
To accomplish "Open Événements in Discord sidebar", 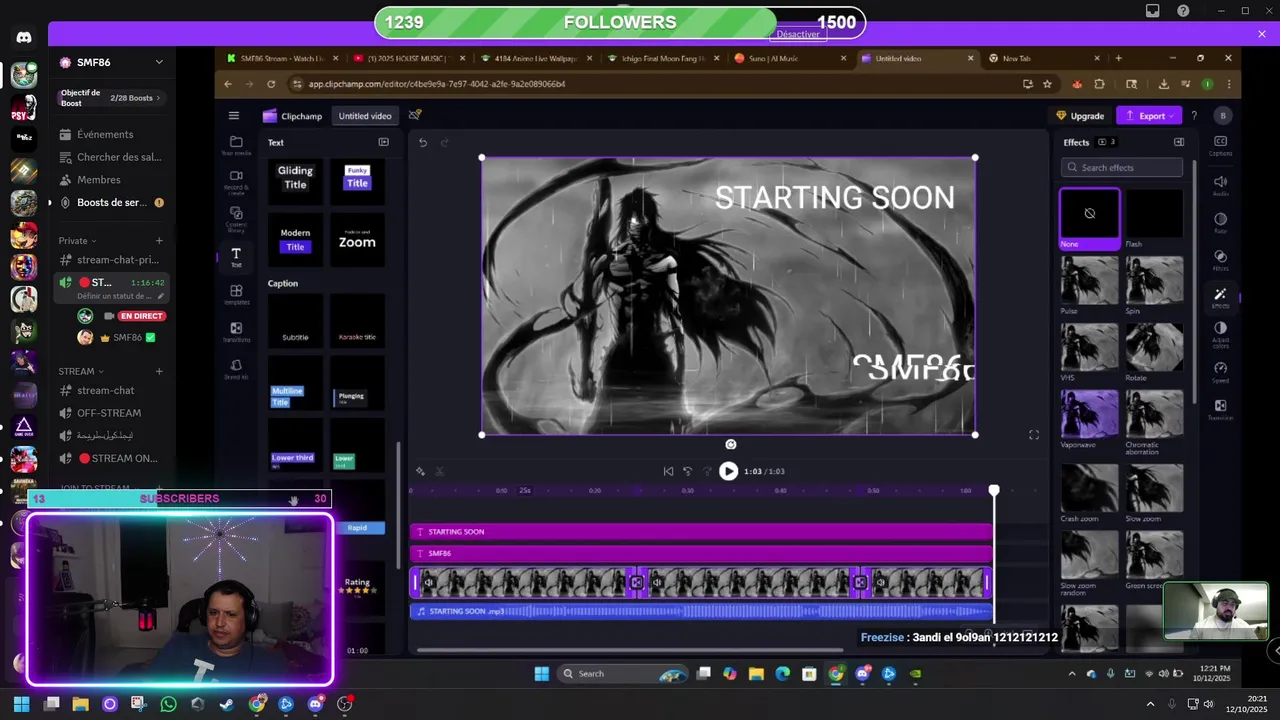I will coord(105,134).
